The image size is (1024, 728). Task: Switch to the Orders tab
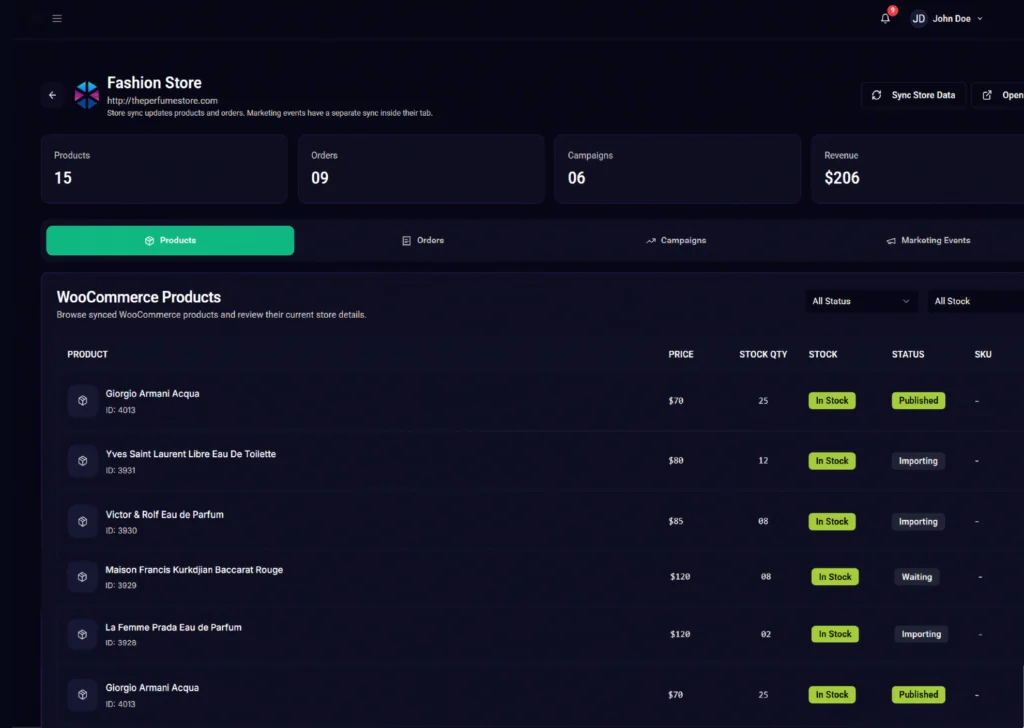tap(423, 240)
